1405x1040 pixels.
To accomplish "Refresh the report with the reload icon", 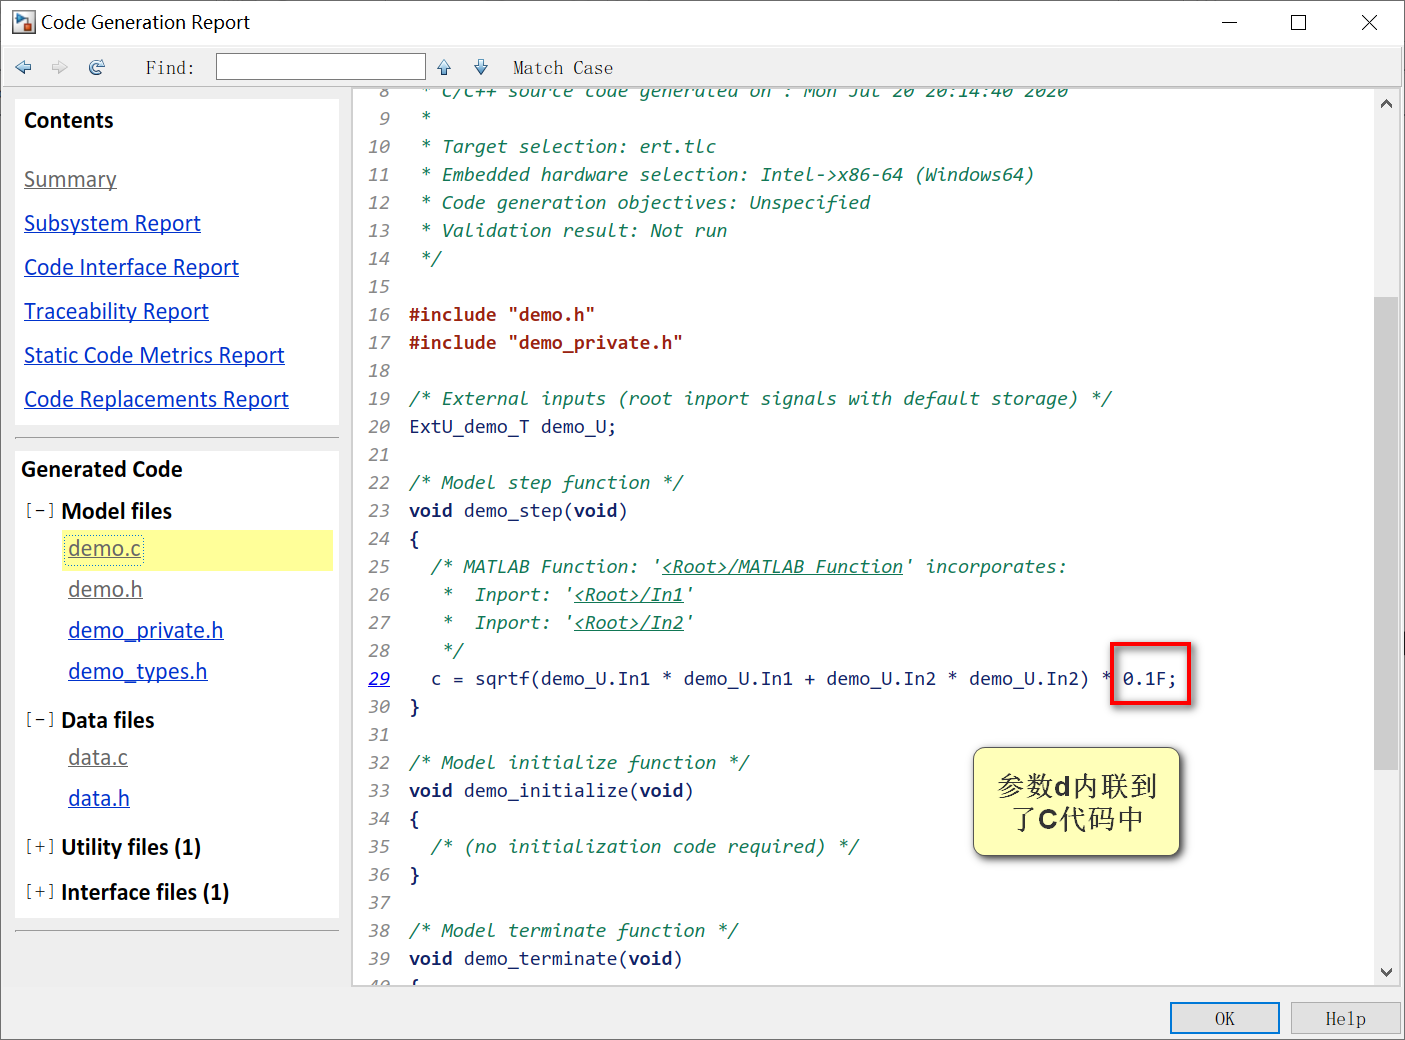I will (97, 67).
